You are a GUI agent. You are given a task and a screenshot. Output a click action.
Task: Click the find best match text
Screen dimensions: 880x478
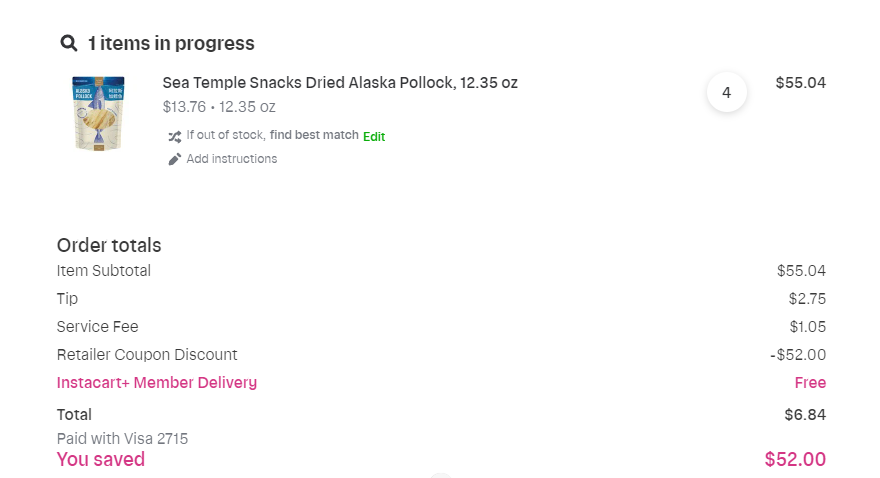(314, 135)
